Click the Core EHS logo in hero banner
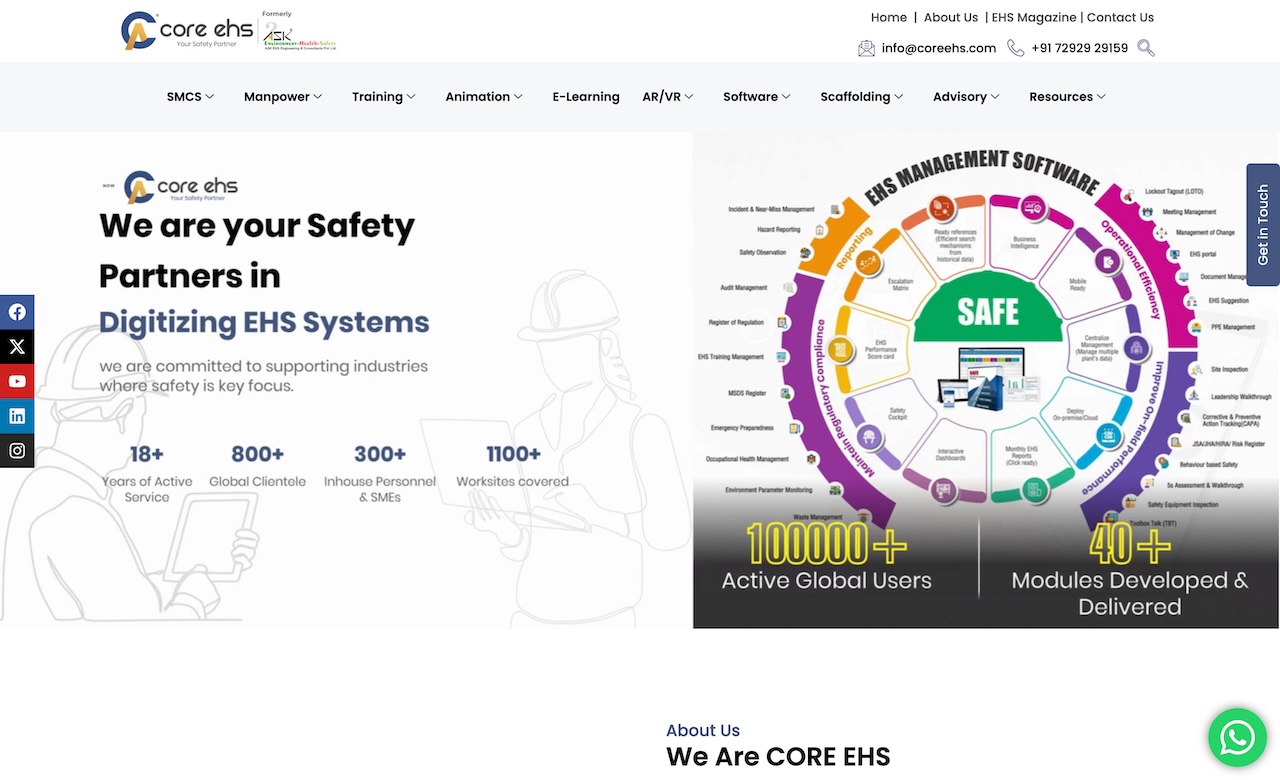The width and height of the screenshot is (1280, 780). pos(181,187)
